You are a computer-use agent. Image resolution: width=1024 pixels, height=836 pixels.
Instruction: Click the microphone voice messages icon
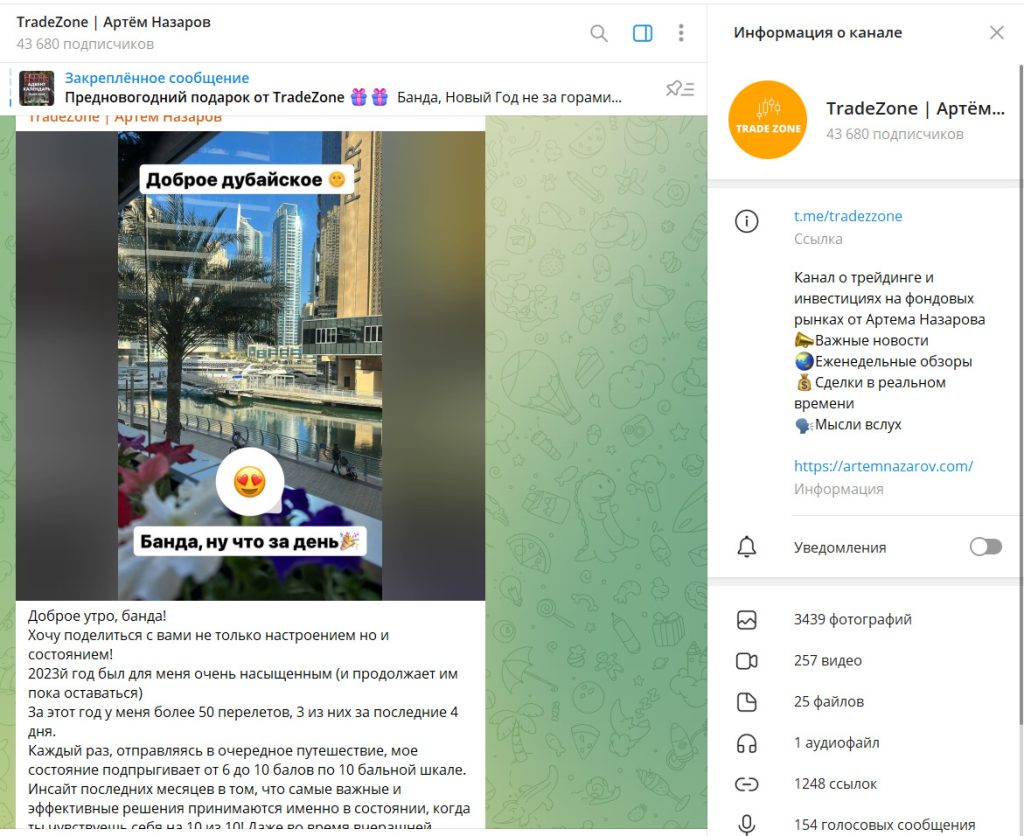point(746,824)
